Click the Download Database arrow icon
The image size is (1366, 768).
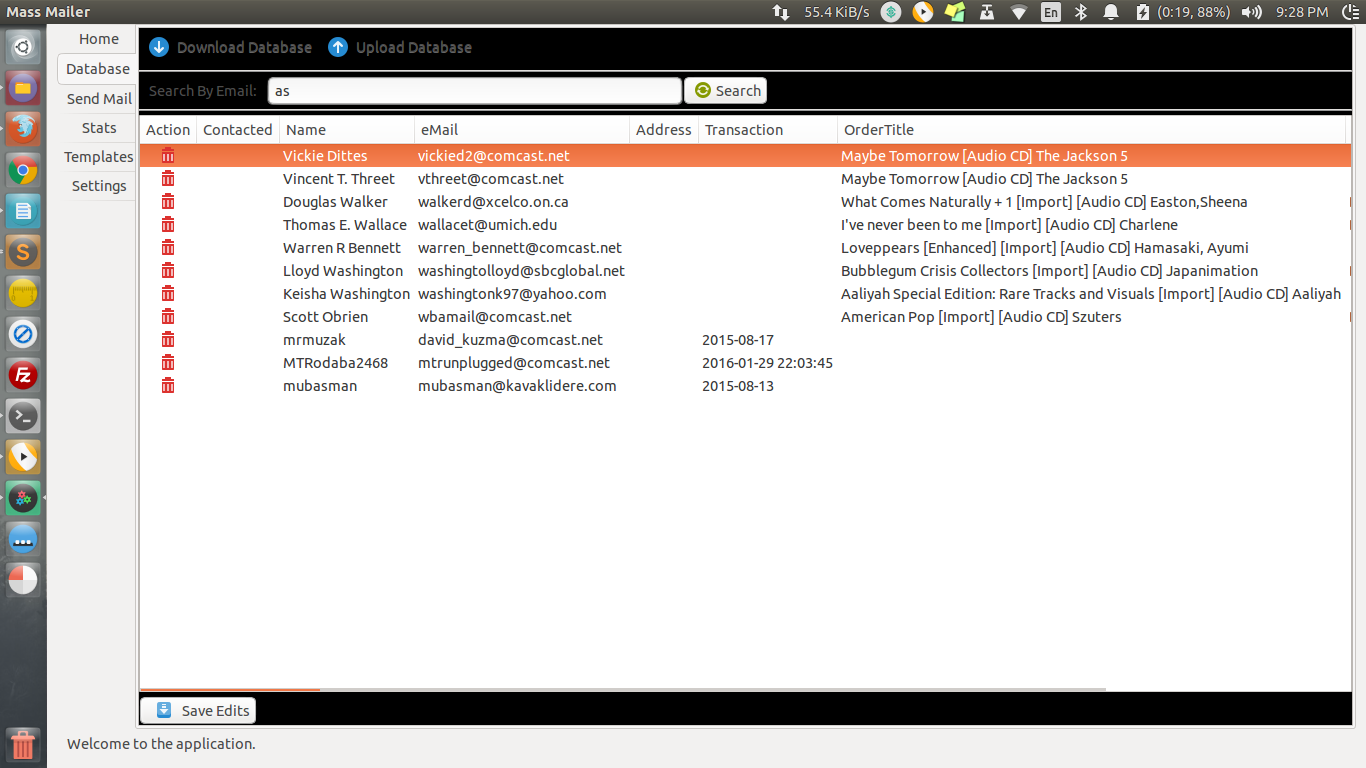pos(159,47)
